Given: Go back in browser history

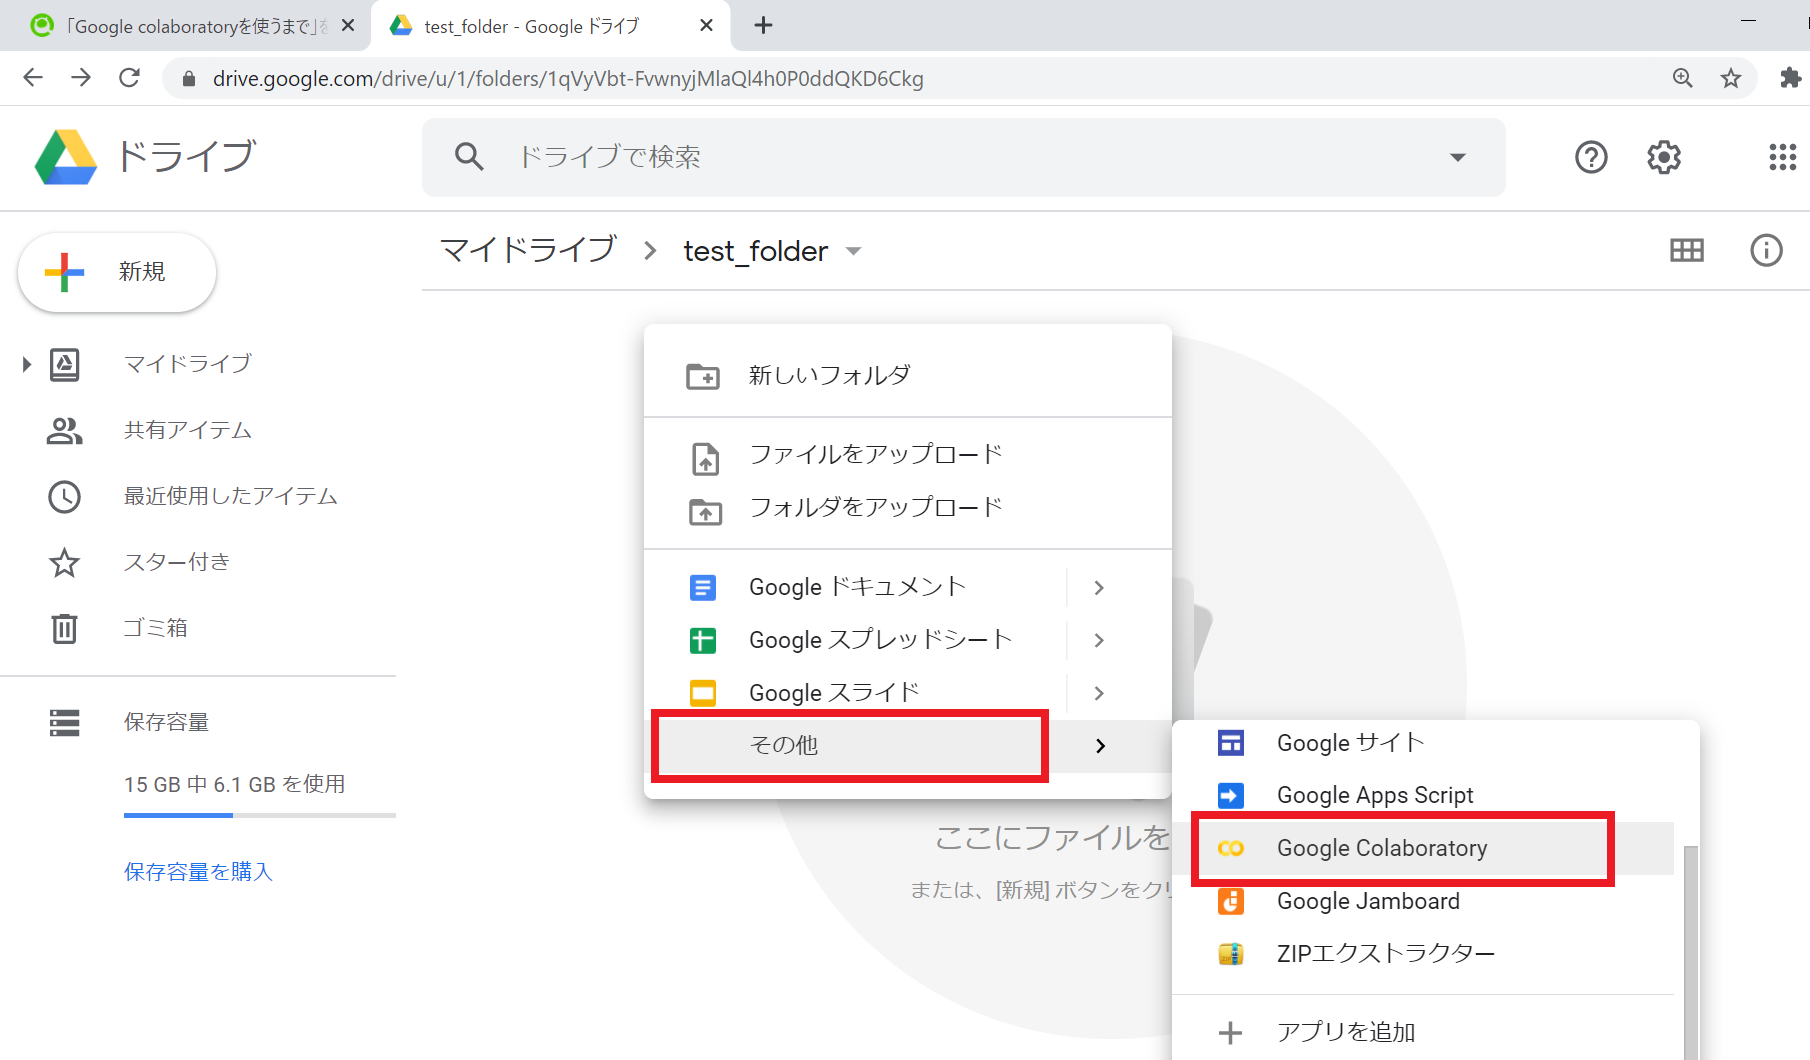Looking at the screenshot, I should [33, 78].
